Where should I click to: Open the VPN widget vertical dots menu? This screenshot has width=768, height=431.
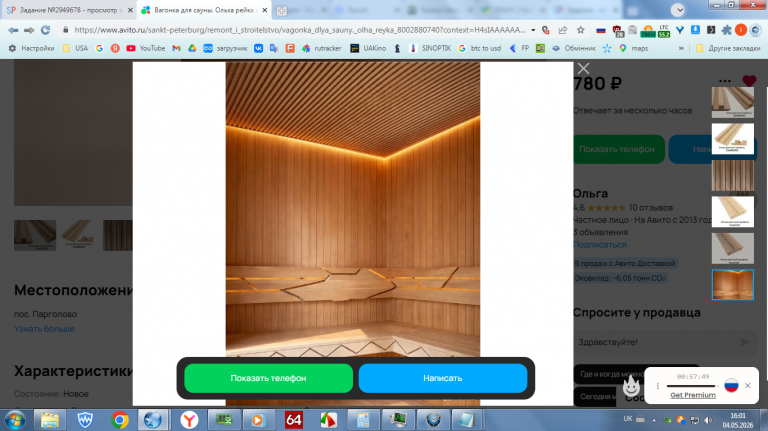point(657,386)
